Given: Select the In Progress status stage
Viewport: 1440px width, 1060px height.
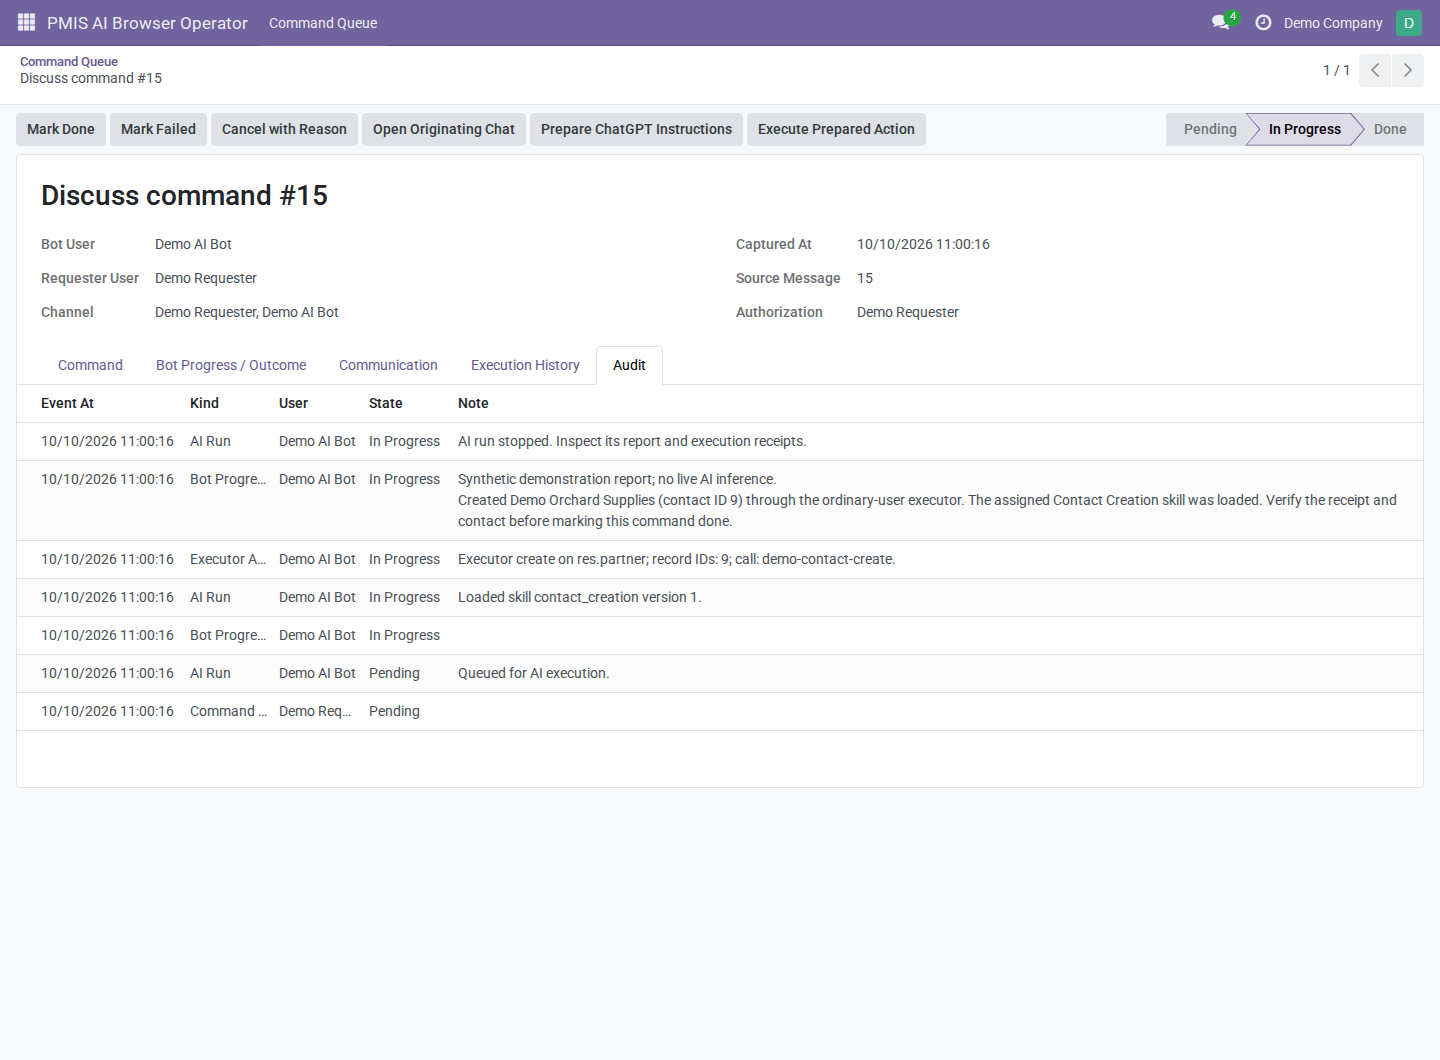Looking at the screenshot, I should (x=1304, y=129).
